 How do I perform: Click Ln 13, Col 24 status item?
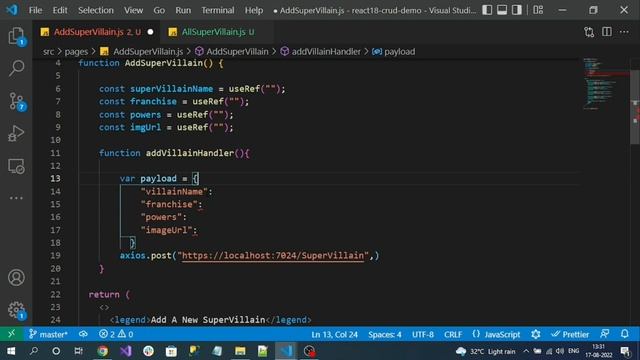coord(334,334)
